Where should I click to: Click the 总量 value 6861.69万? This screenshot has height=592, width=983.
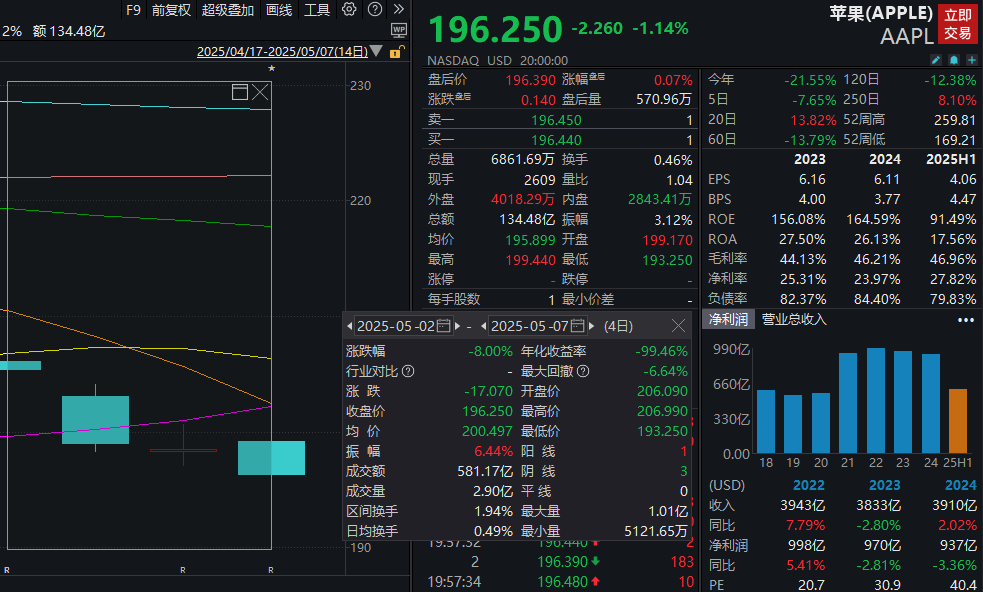point(522,160)
